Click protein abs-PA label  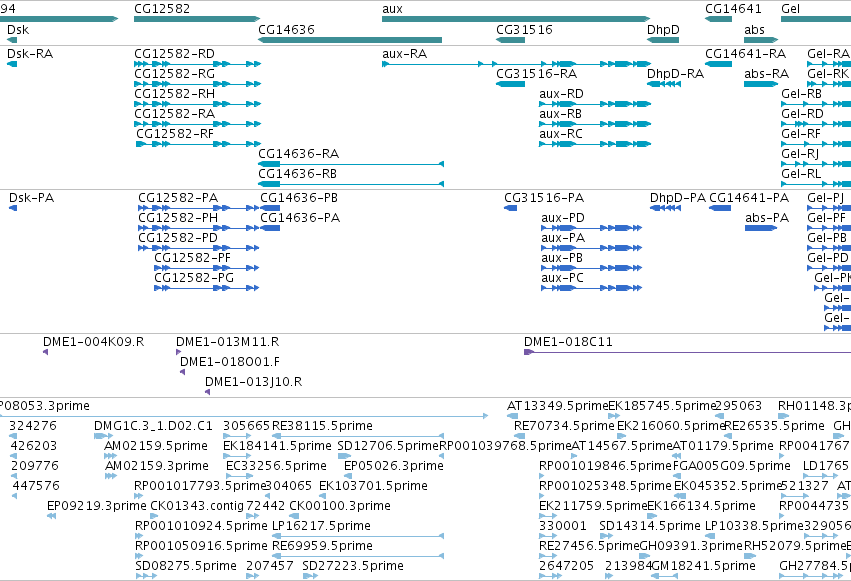click(x=767, y=218)
